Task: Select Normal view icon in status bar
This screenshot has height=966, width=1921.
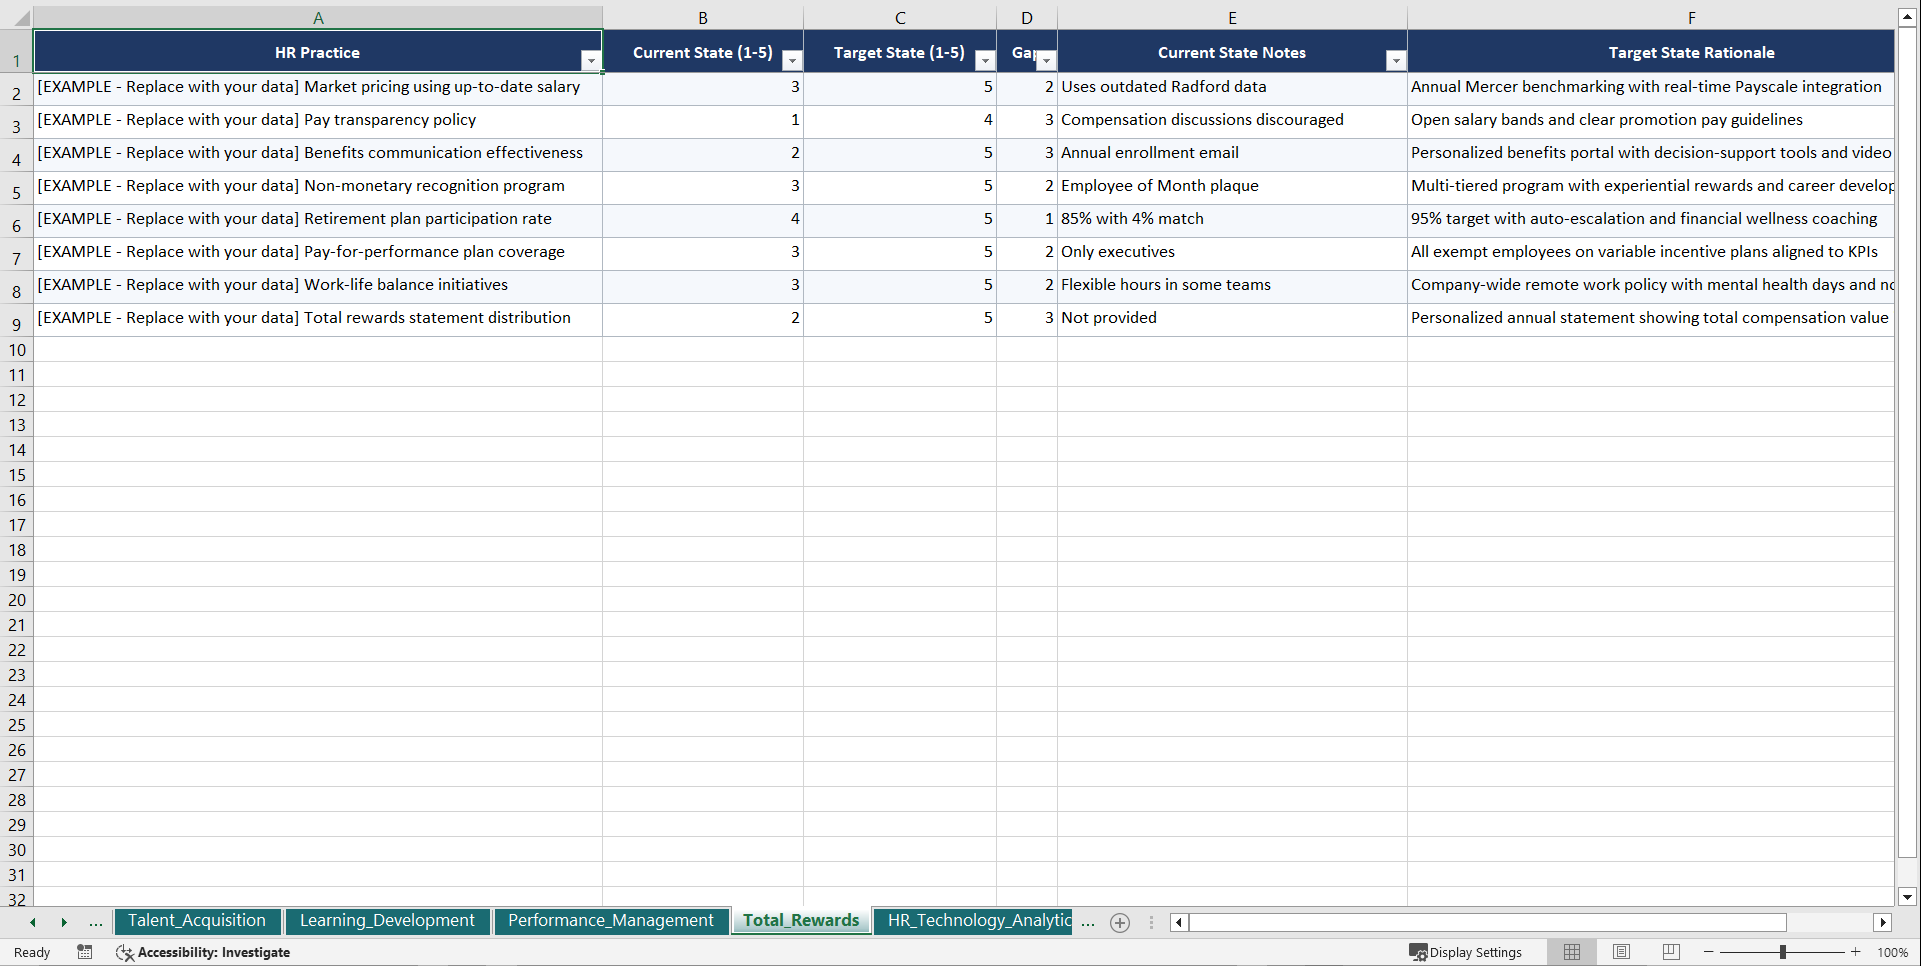Action: 1571,952
